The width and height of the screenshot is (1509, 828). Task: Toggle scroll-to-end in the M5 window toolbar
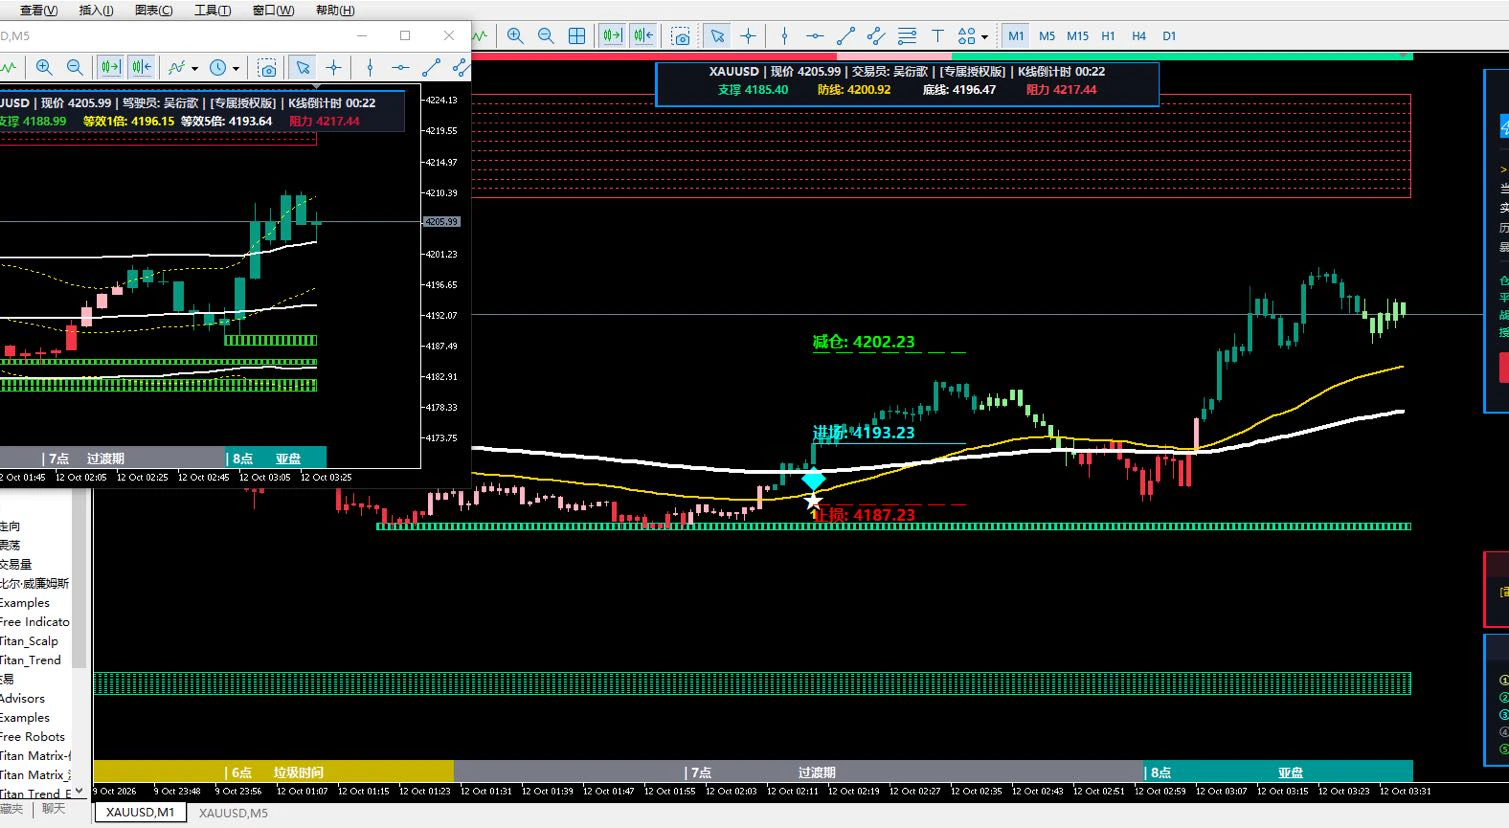pos(110,68)
